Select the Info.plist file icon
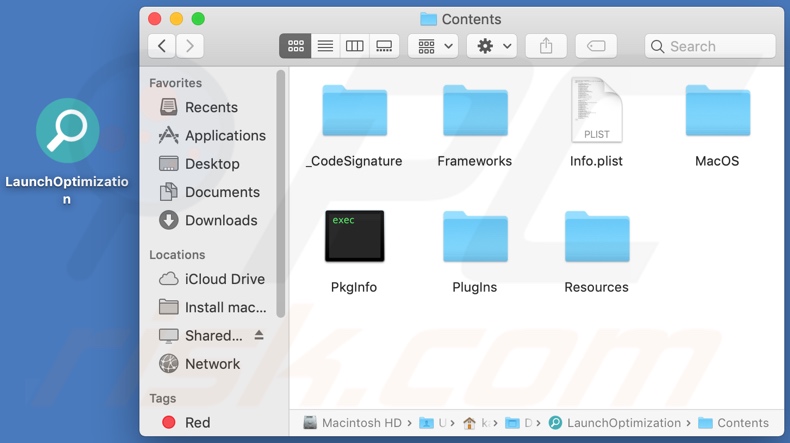790x443 pixels. (597, 110)
